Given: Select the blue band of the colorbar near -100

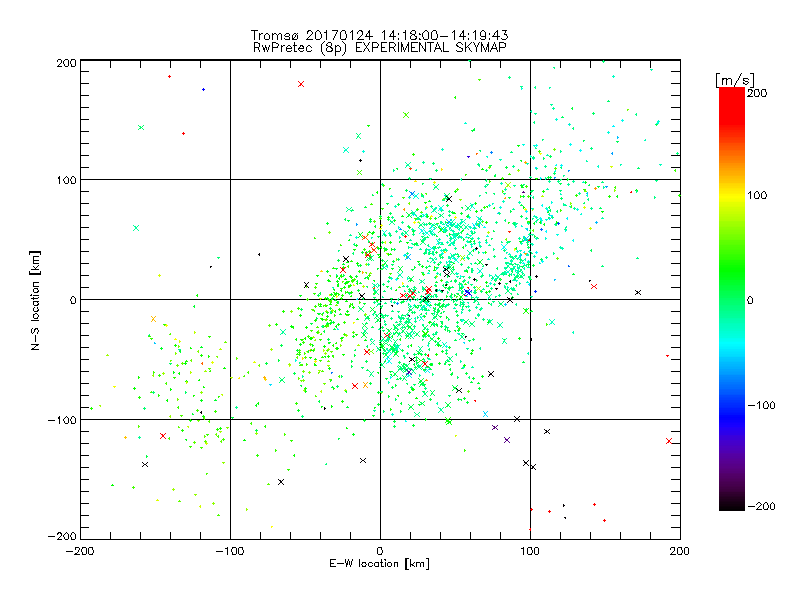Looking at the screenshot, I should tap(732, 406).
